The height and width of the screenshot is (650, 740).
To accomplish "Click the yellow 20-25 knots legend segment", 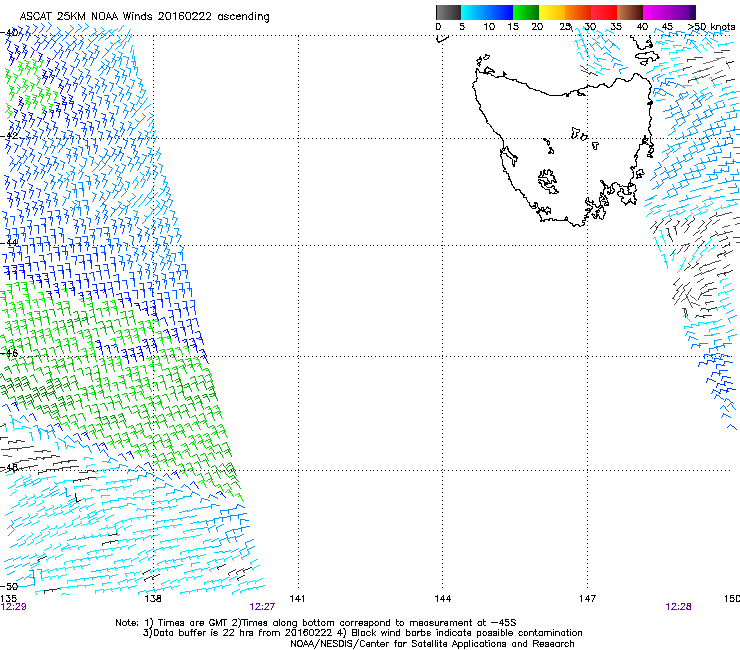I will point(552,12).
